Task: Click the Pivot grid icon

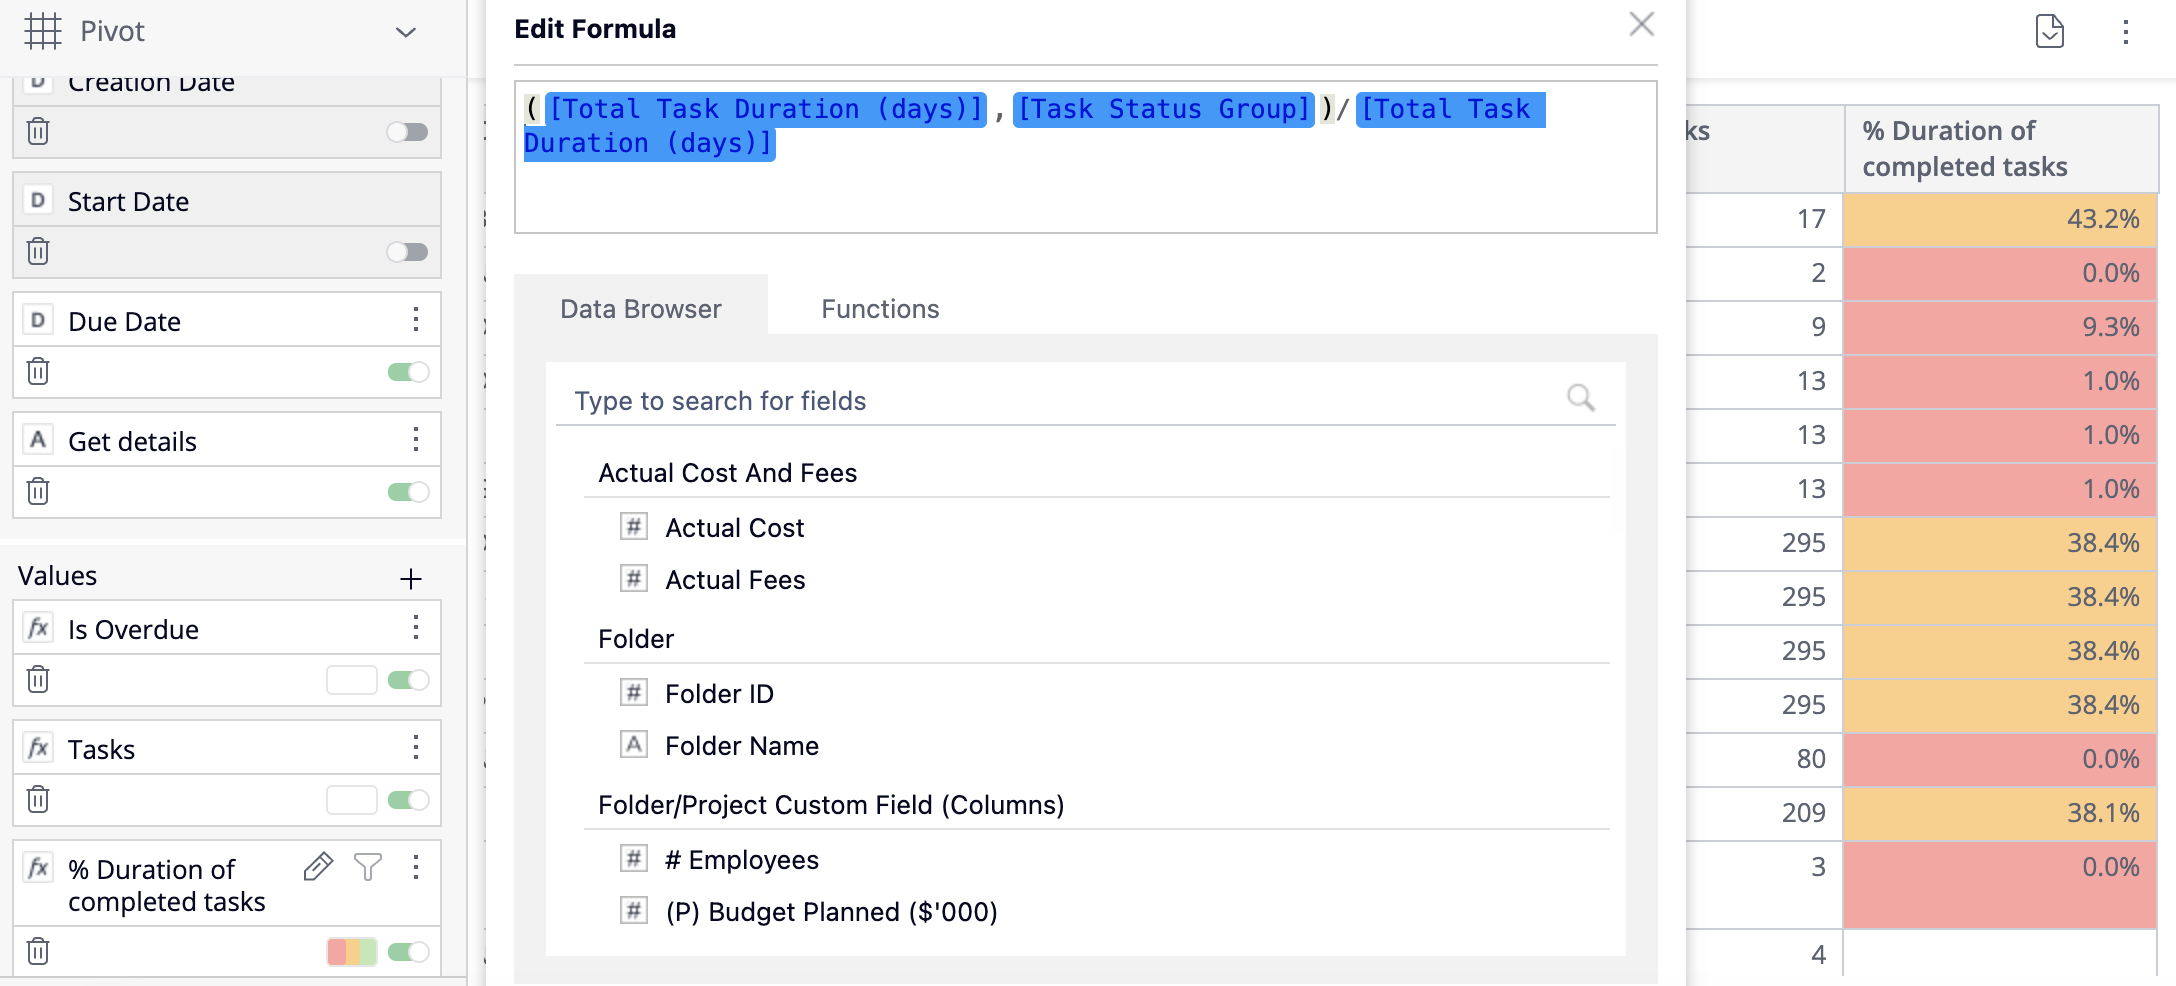Action: point(43,31)
